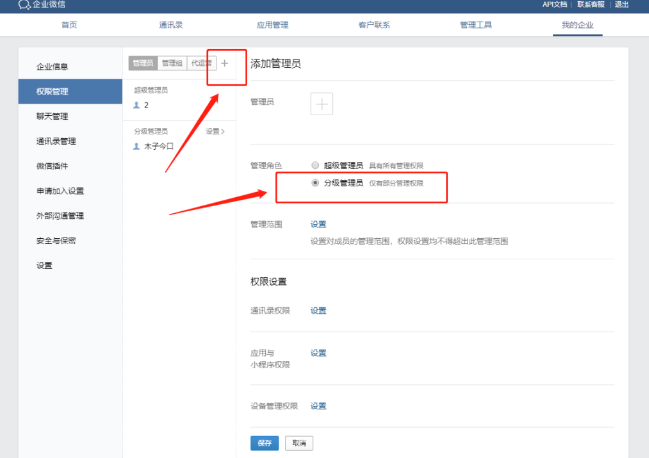Image resolution: width=649 pixels, height=458 pixels.
Task: Select 安全与保密 in the left sidebar
Action: (56, 240)
